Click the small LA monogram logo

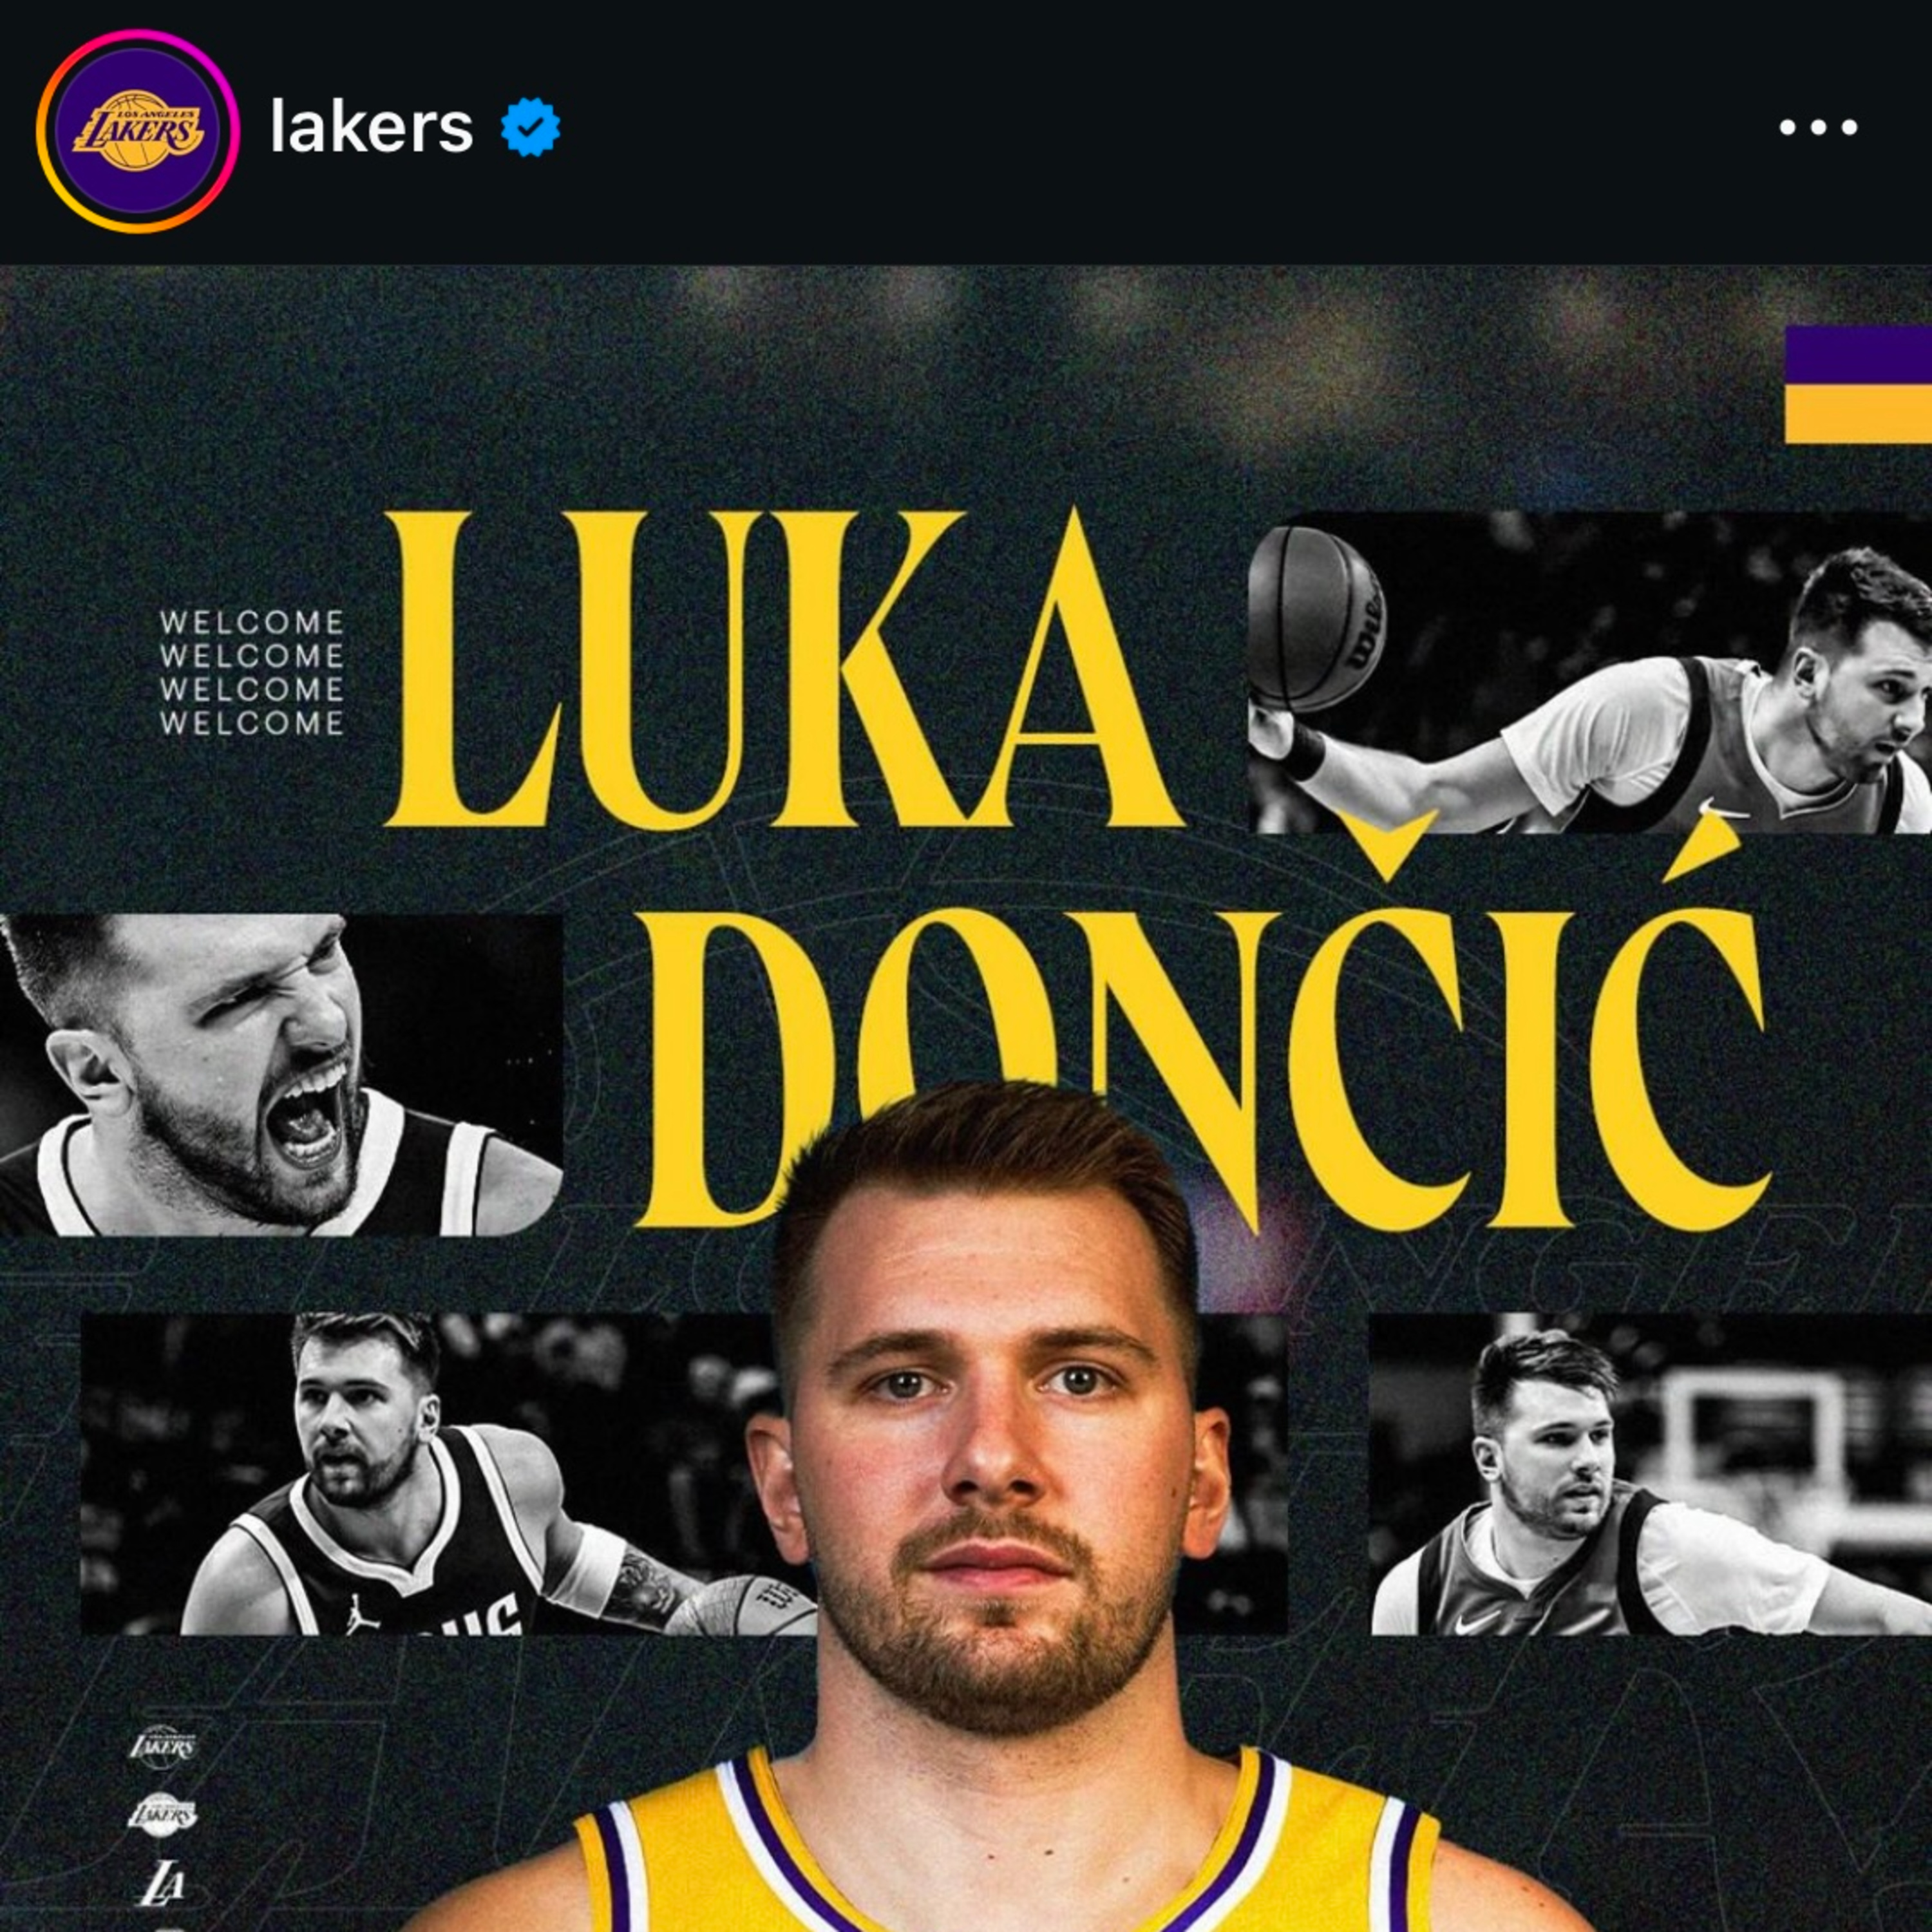tap(161, 1884)
